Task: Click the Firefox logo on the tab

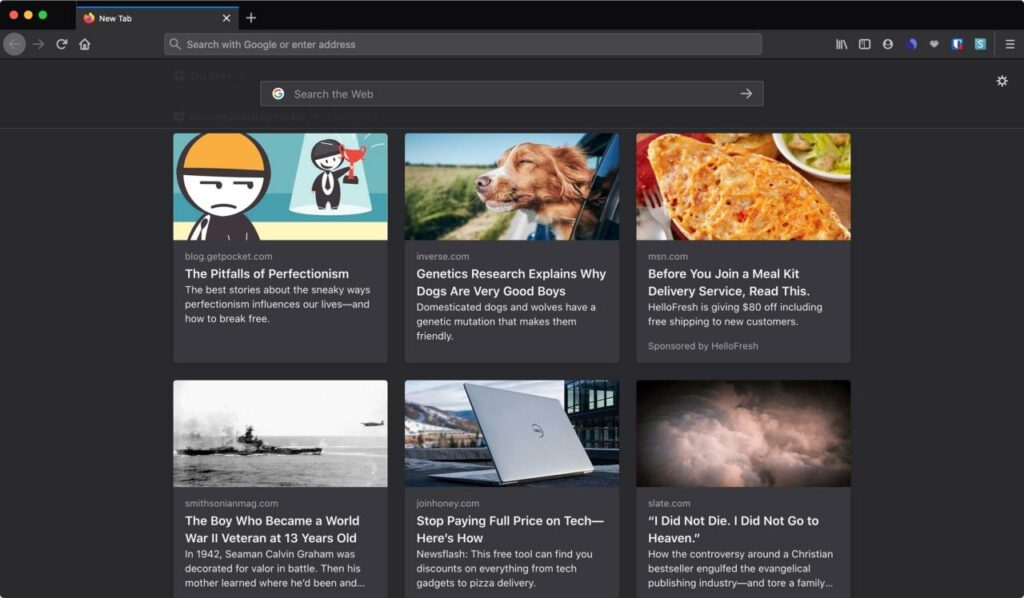Action: pos(89,18)
